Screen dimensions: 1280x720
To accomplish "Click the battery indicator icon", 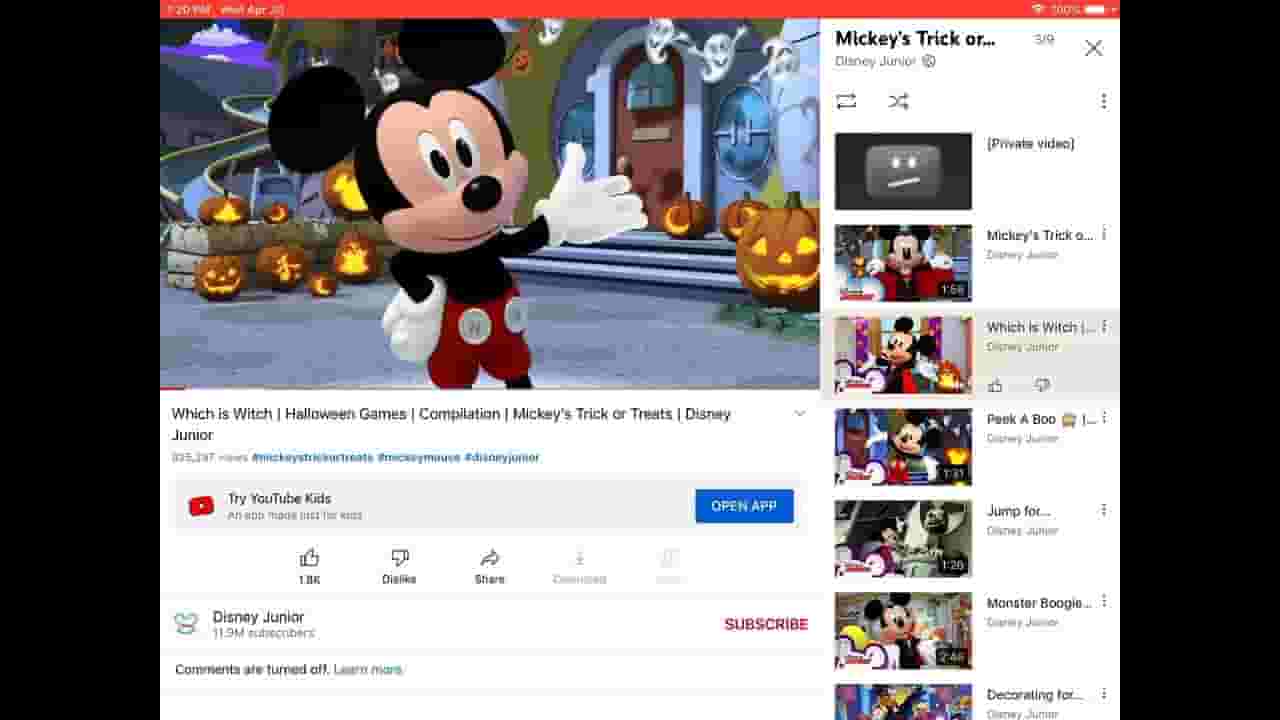I will pyautogui.click(x=1097, y=9).
